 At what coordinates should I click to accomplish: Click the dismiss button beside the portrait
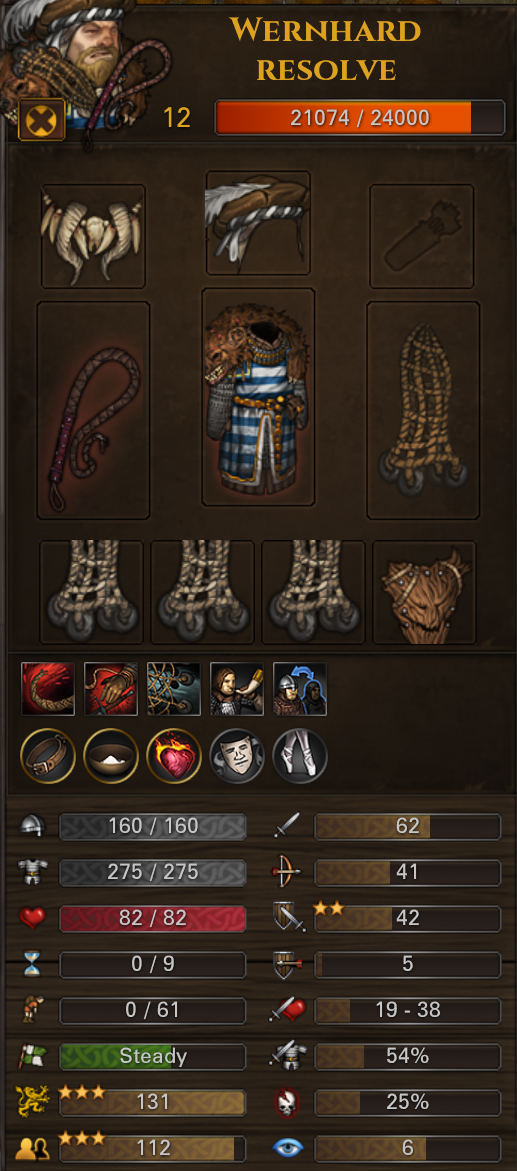41,119
